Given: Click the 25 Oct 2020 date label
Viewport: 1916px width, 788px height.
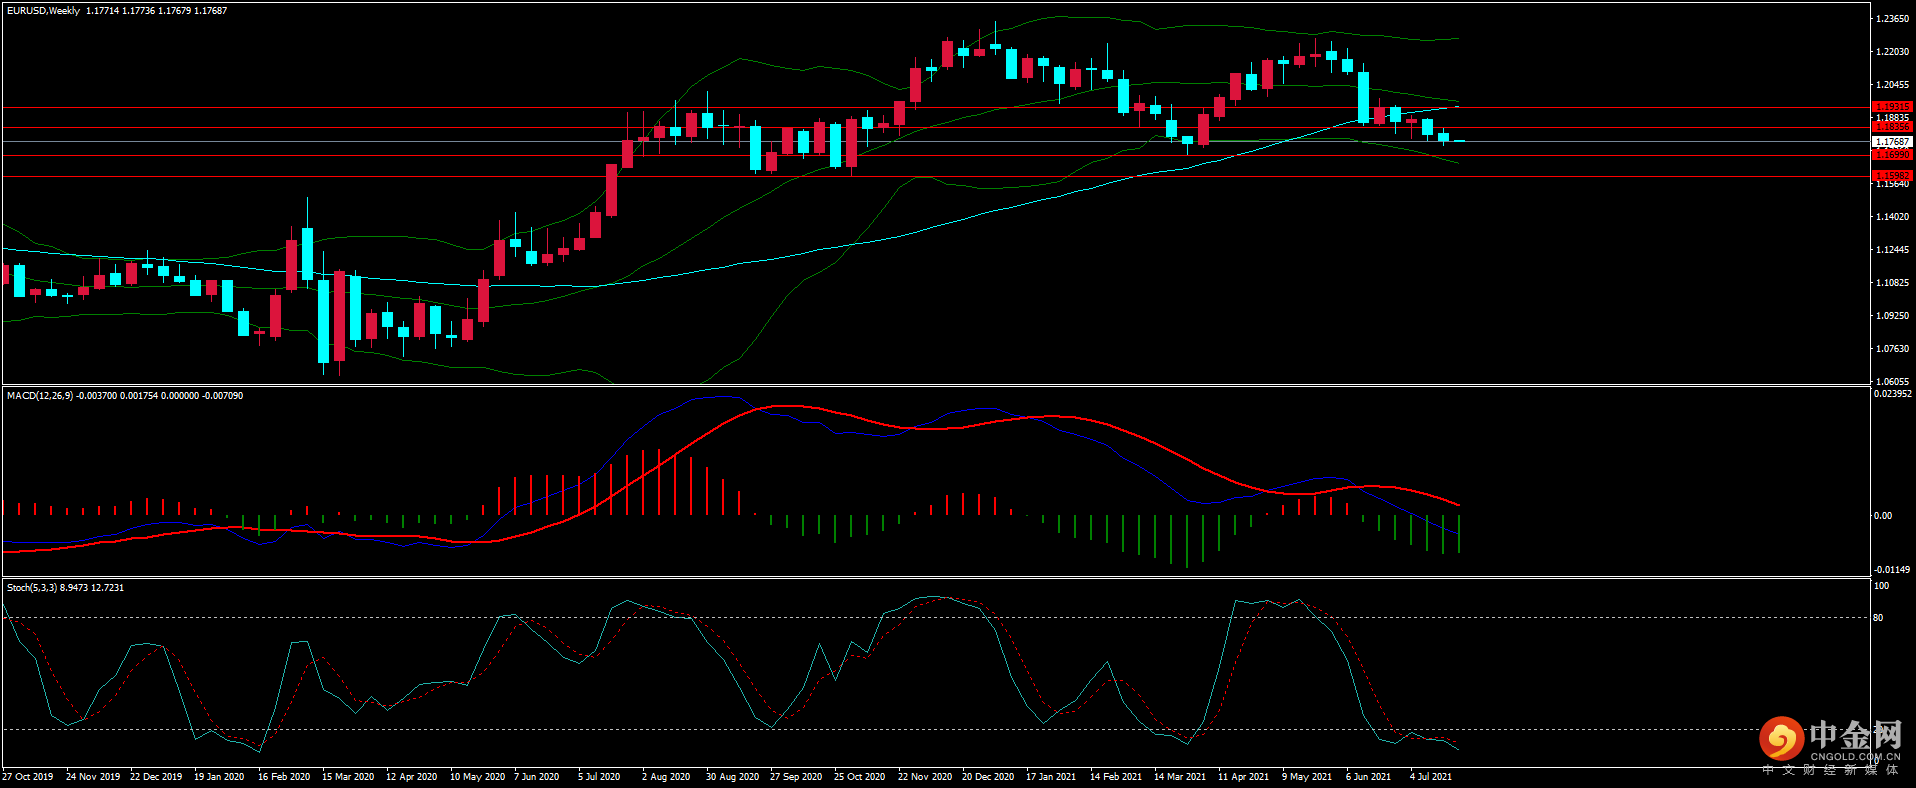Looking at the screenshot, I should [860, 777].
